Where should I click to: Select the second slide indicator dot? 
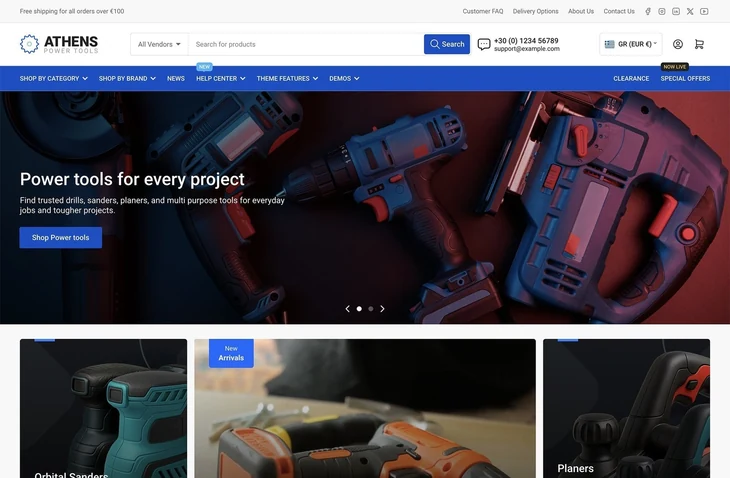tap(371, 309)
